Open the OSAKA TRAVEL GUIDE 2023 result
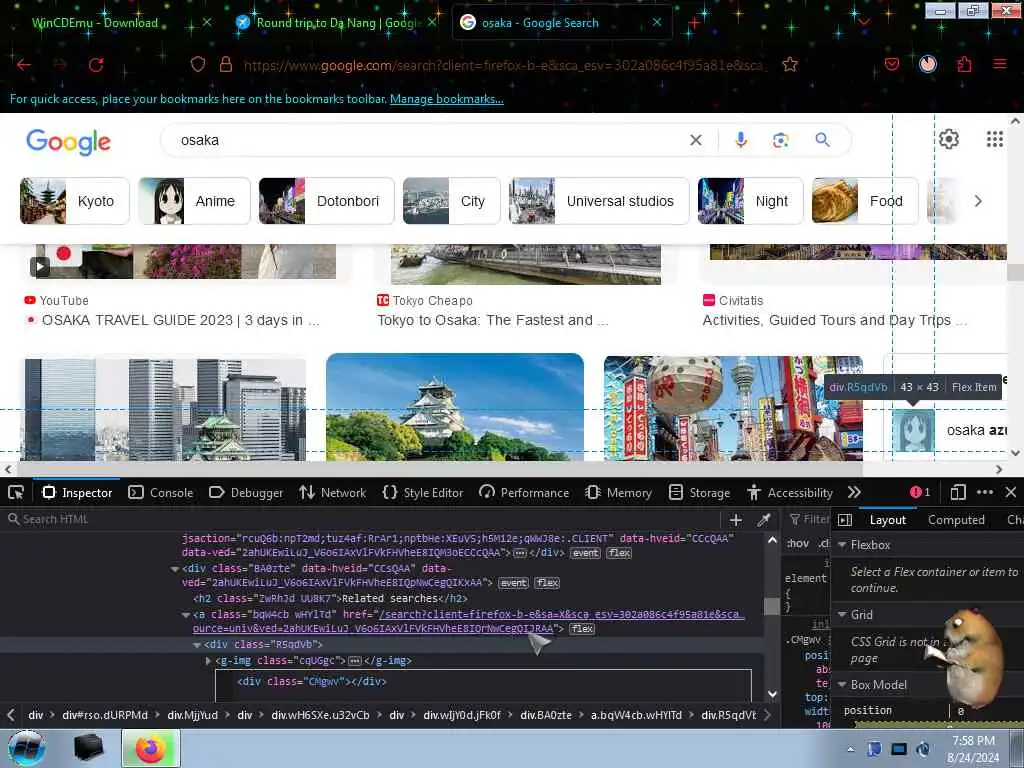This screenshot has height=768, width=1024. tap(180, 321)
